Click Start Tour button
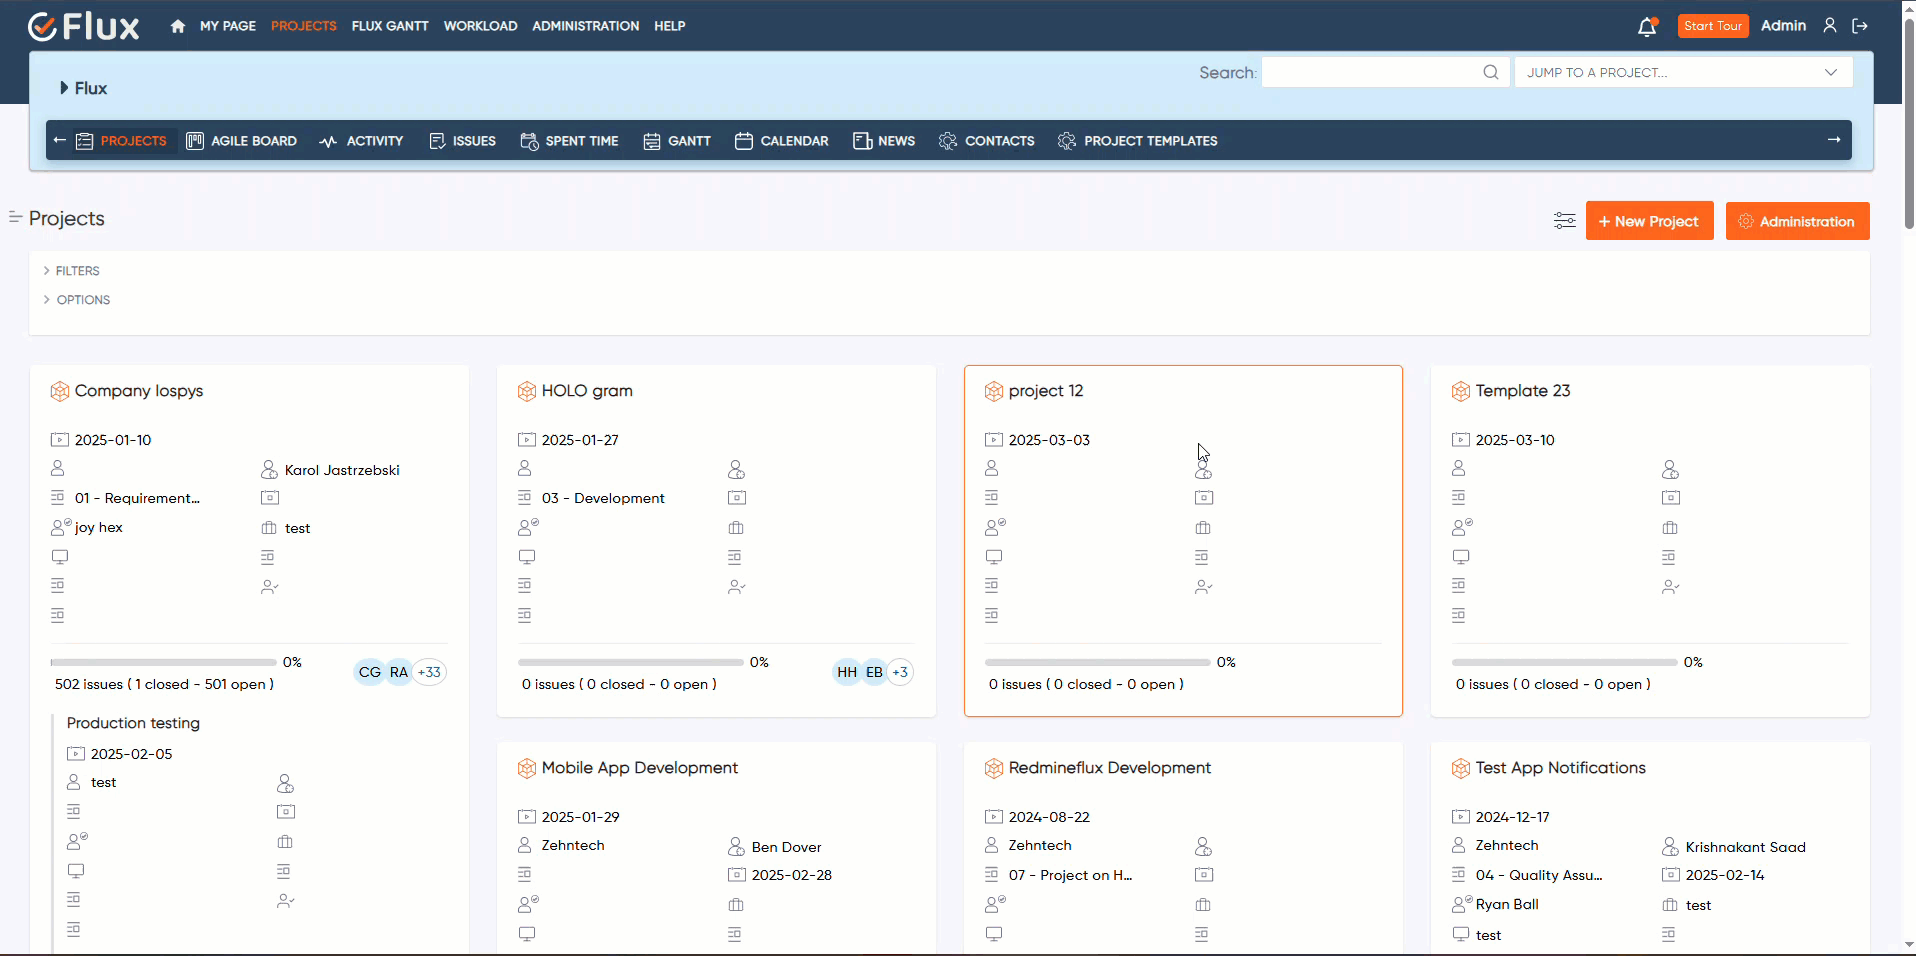Screen dimensions: 1916x956 coord(1713,26)
